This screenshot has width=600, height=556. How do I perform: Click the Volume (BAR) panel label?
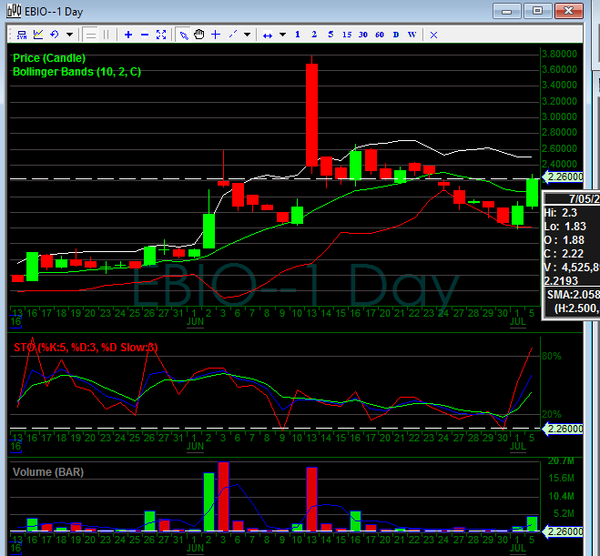(x=48, y=469)
